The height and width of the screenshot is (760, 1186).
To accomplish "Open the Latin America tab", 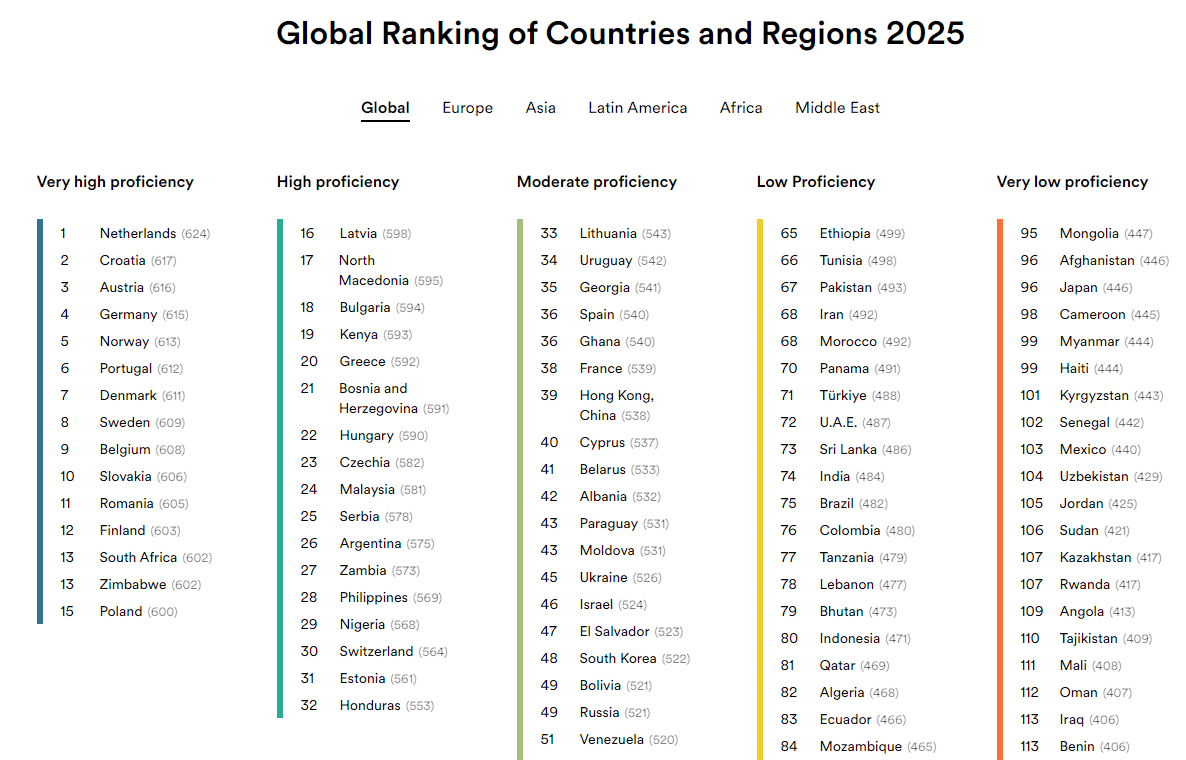I will tap(638, 108).
